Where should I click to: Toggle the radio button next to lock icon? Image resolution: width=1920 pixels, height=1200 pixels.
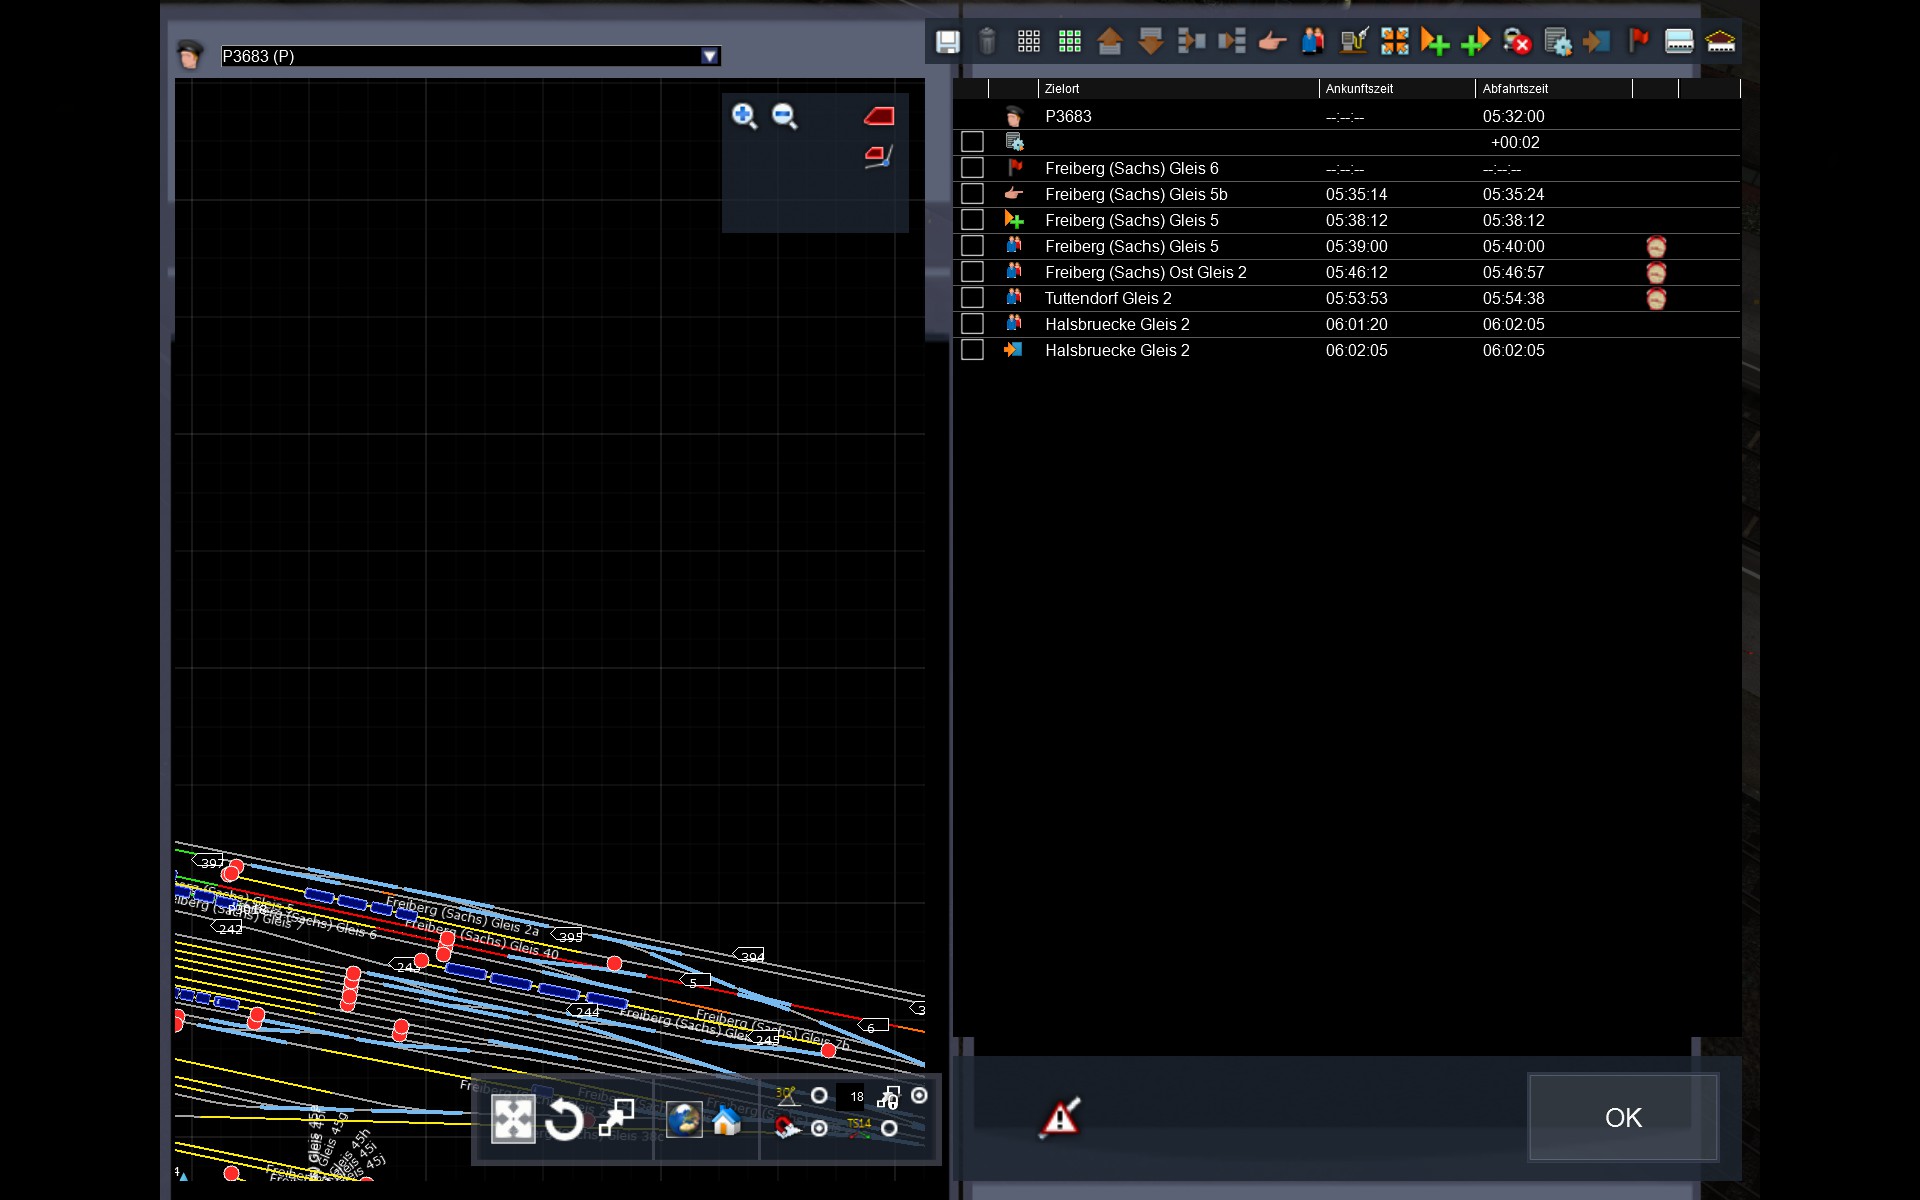pyautogui.click(x=919, y=1096)
